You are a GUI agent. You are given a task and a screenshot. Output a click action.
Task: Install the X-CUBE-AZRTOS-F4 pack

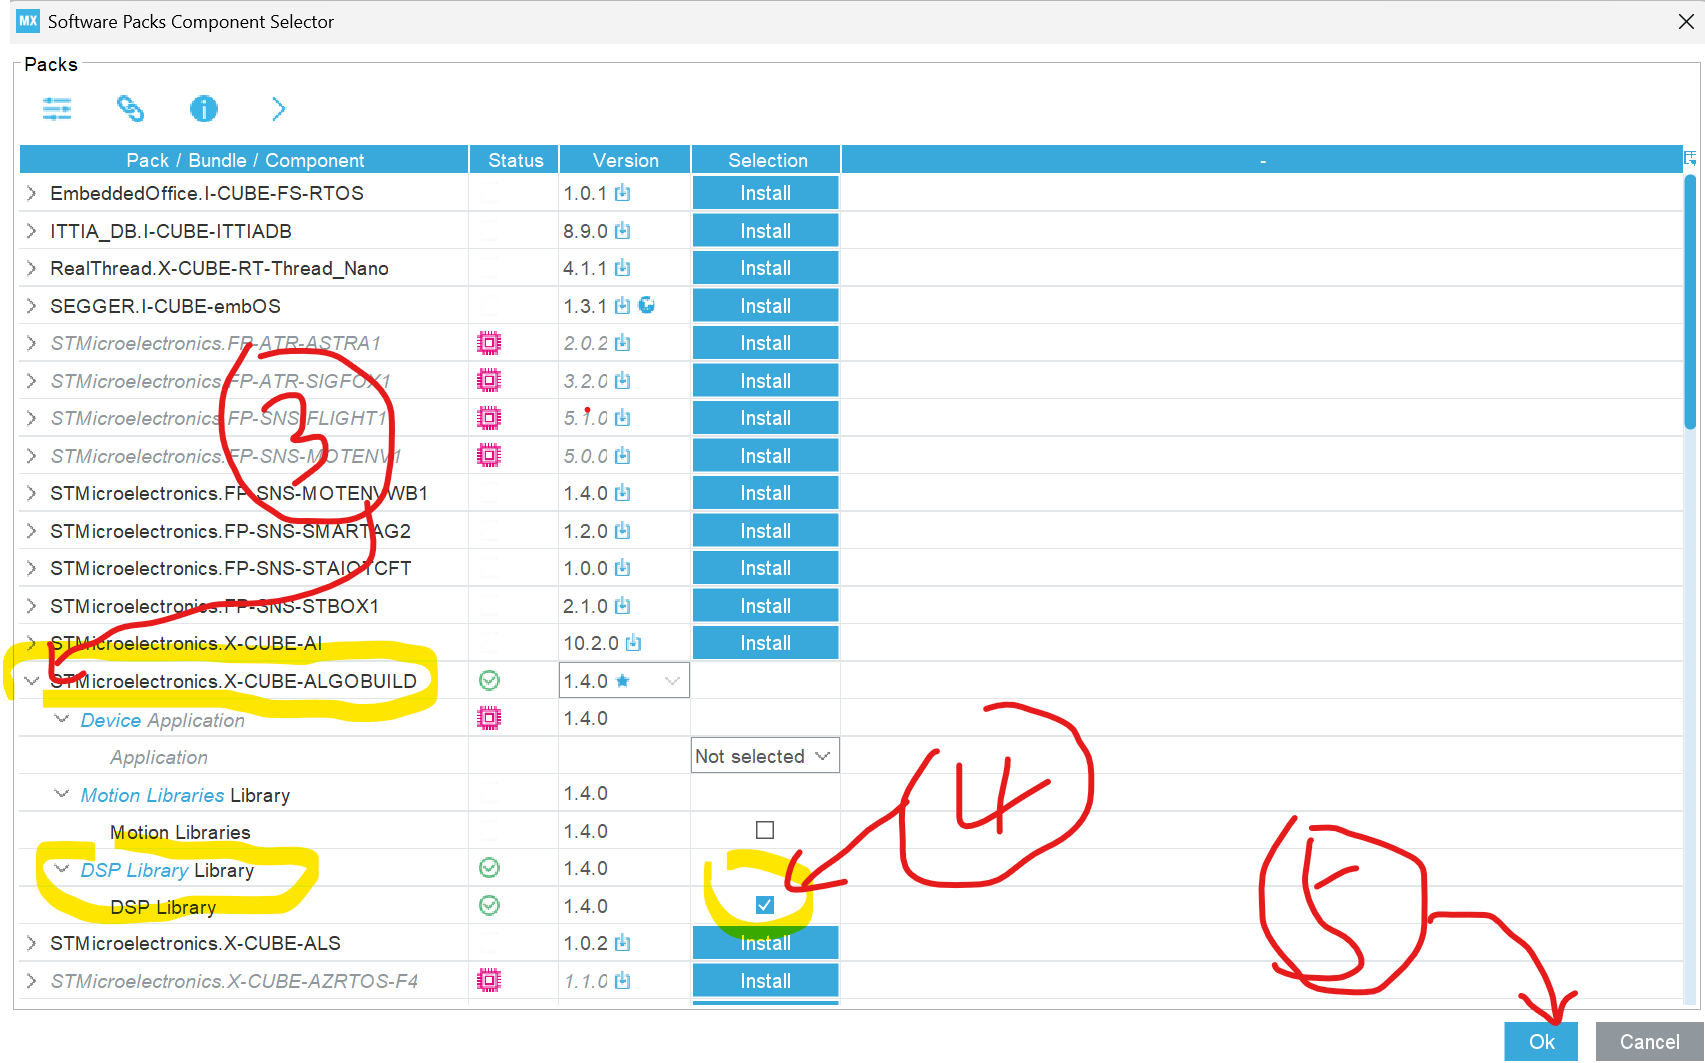pyautogui.click(x=765, y=981)
